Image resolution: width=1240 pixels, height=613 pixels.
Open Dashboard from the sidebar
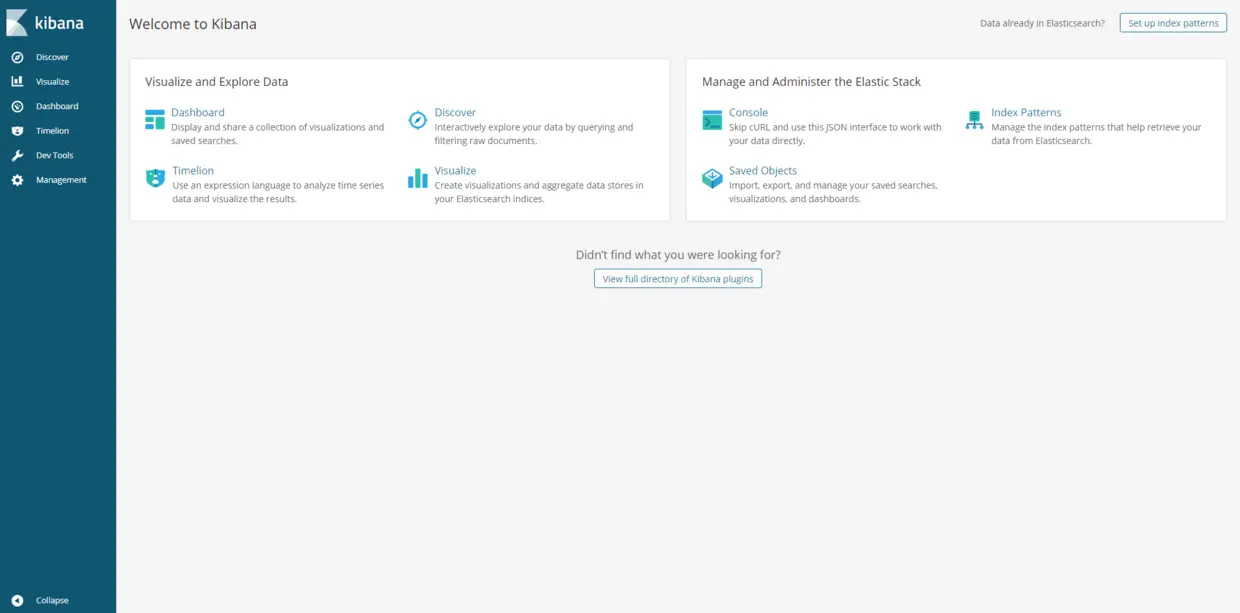(56, 106)
